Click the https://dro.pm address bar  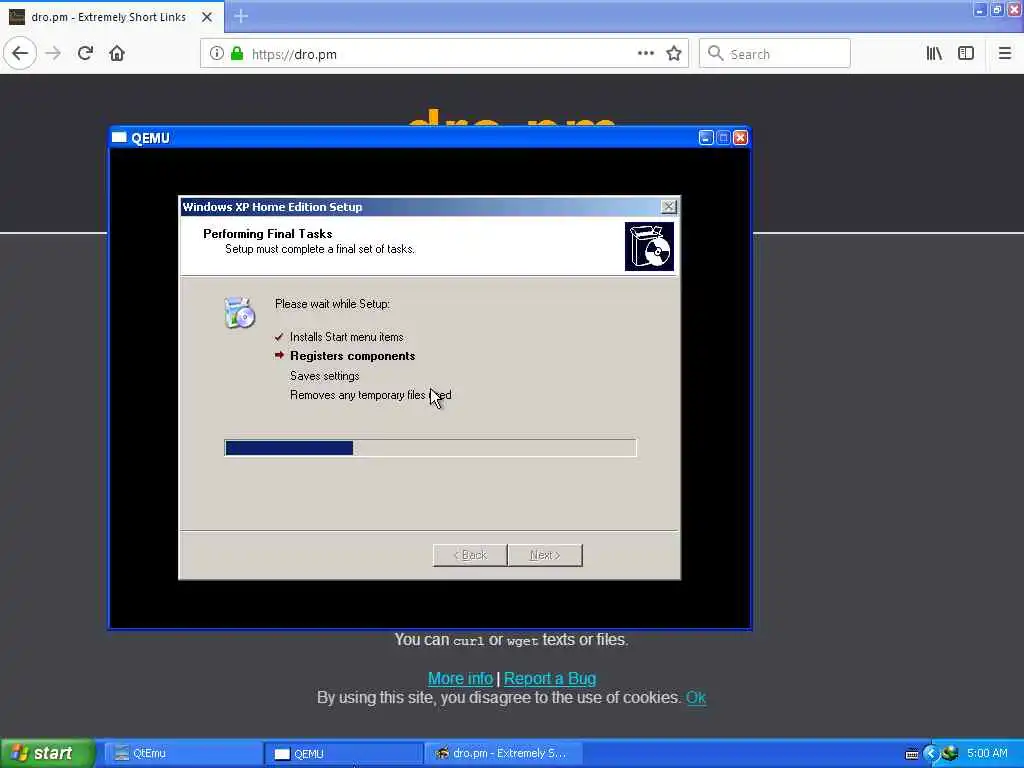[444, 54]
